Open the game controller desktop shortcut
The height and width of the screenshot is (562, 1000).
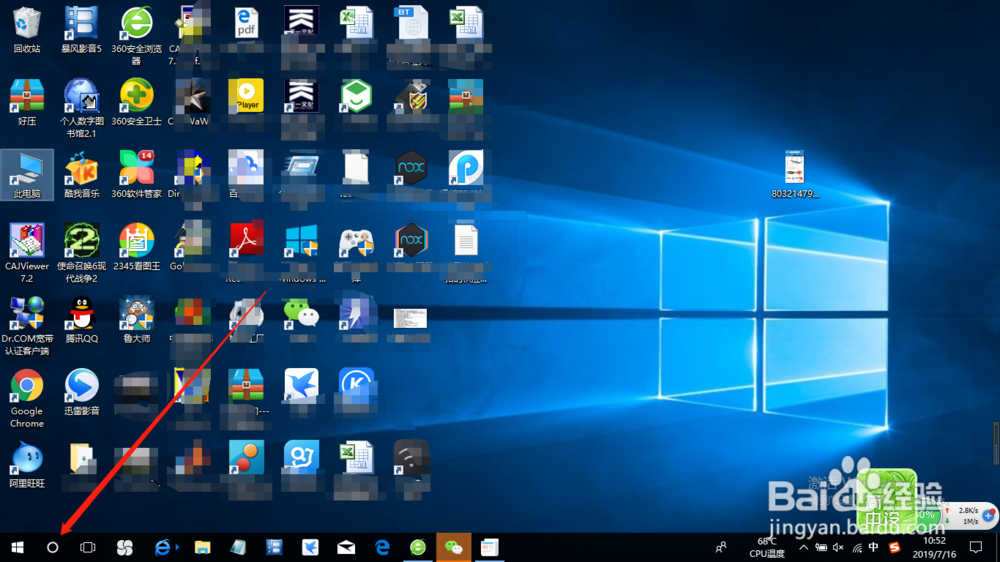356,241
